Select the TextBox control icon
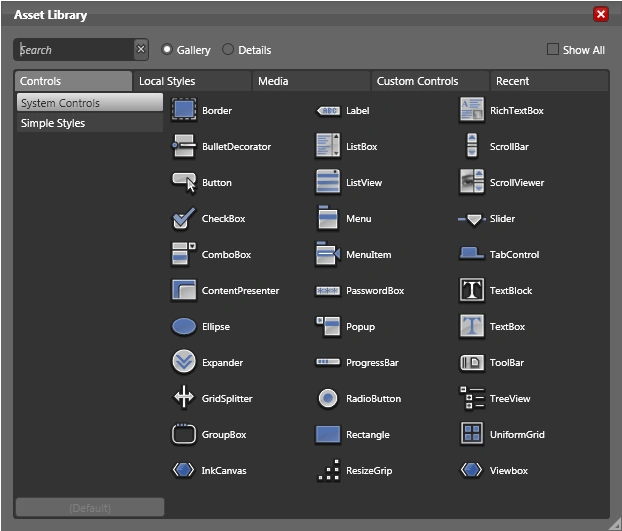Screen dimensions: 622x531 click(x=472, y=326)
